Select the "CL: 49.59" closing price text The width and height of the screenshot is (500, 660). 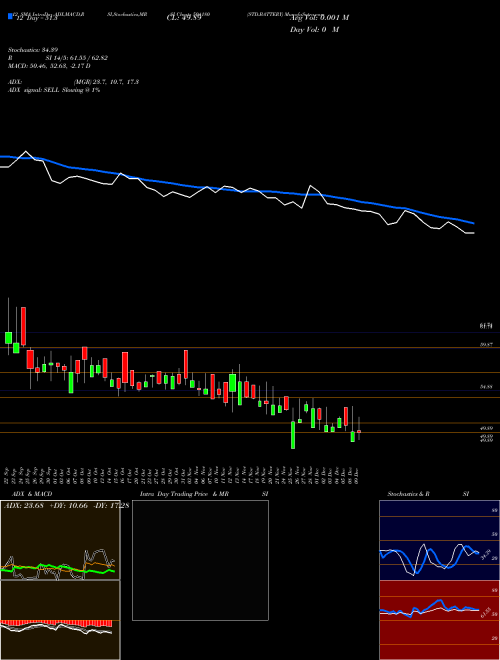[184, 18]
